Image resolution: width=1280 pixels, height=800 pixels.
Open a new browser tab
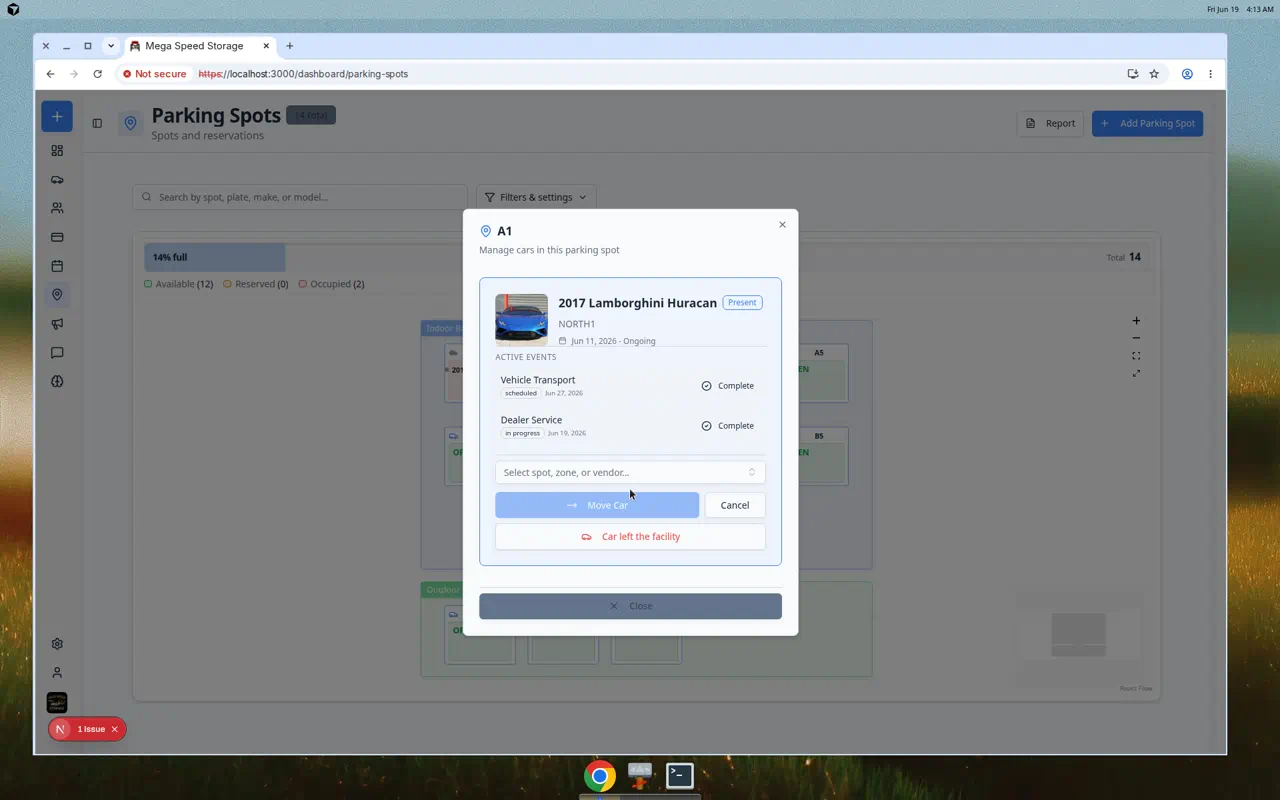coord(290,46)
